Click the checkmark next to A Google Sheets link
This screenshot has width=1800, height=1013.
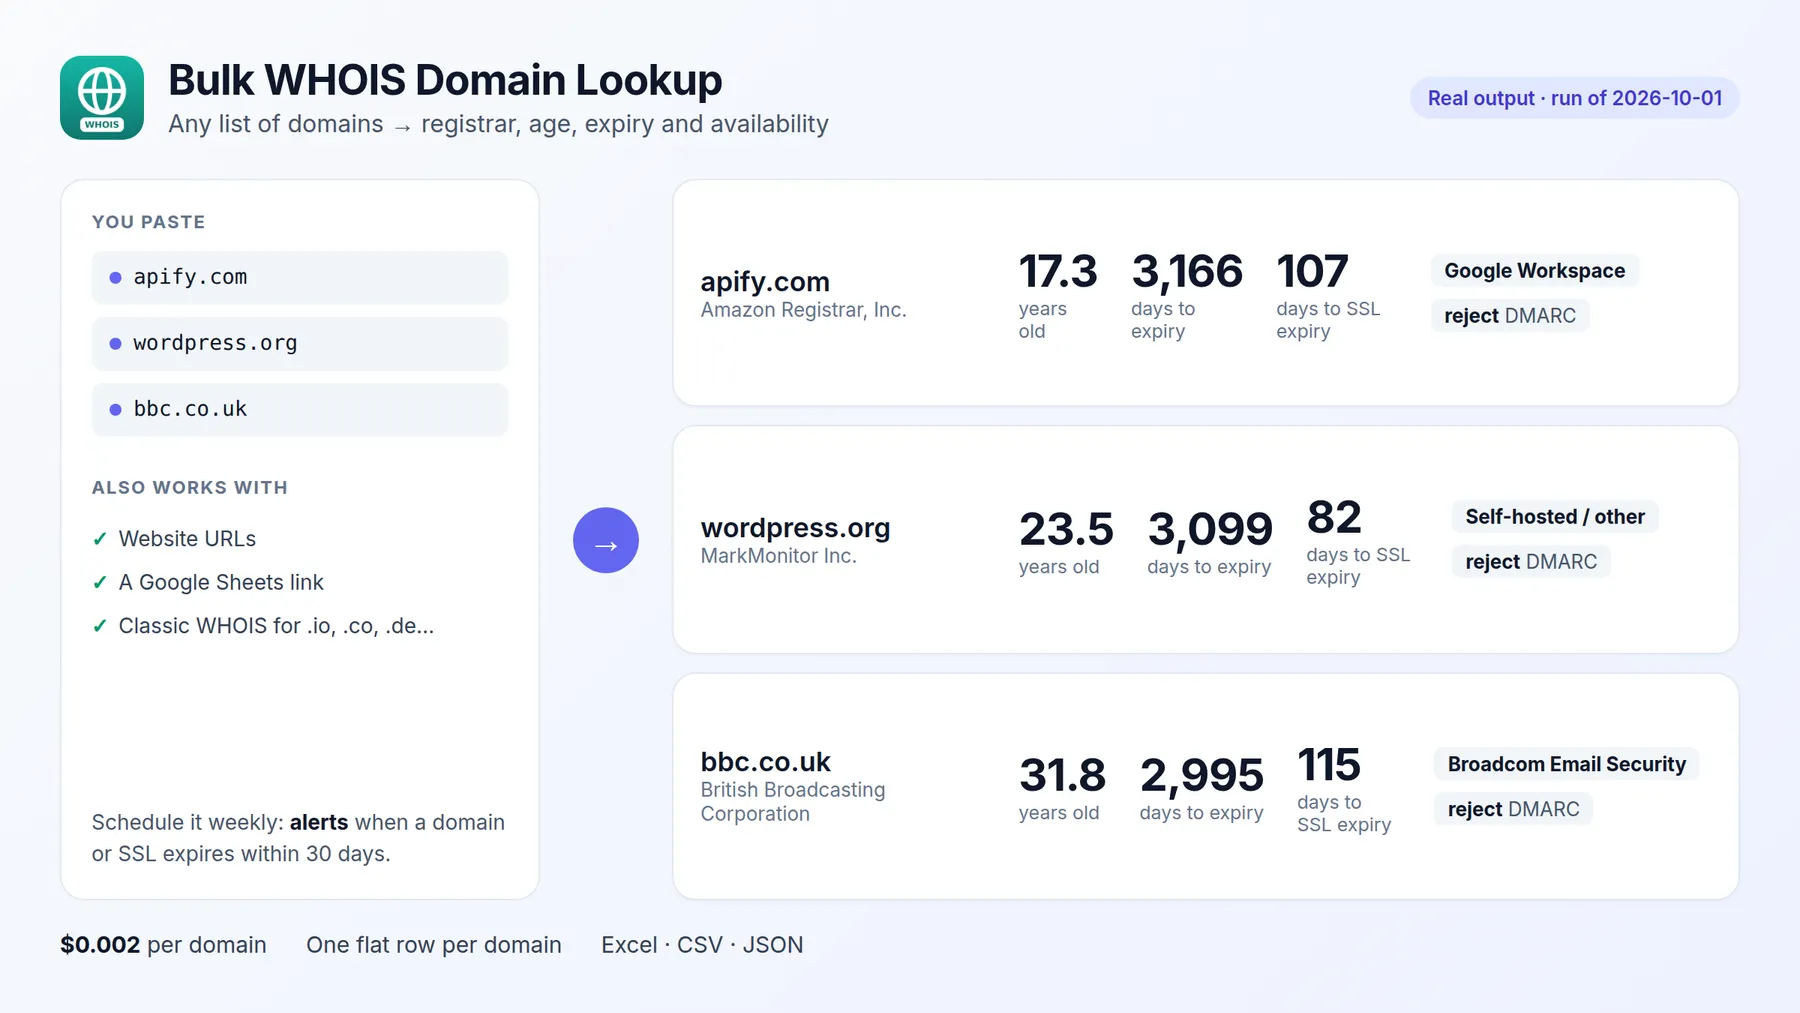point(100,582)
